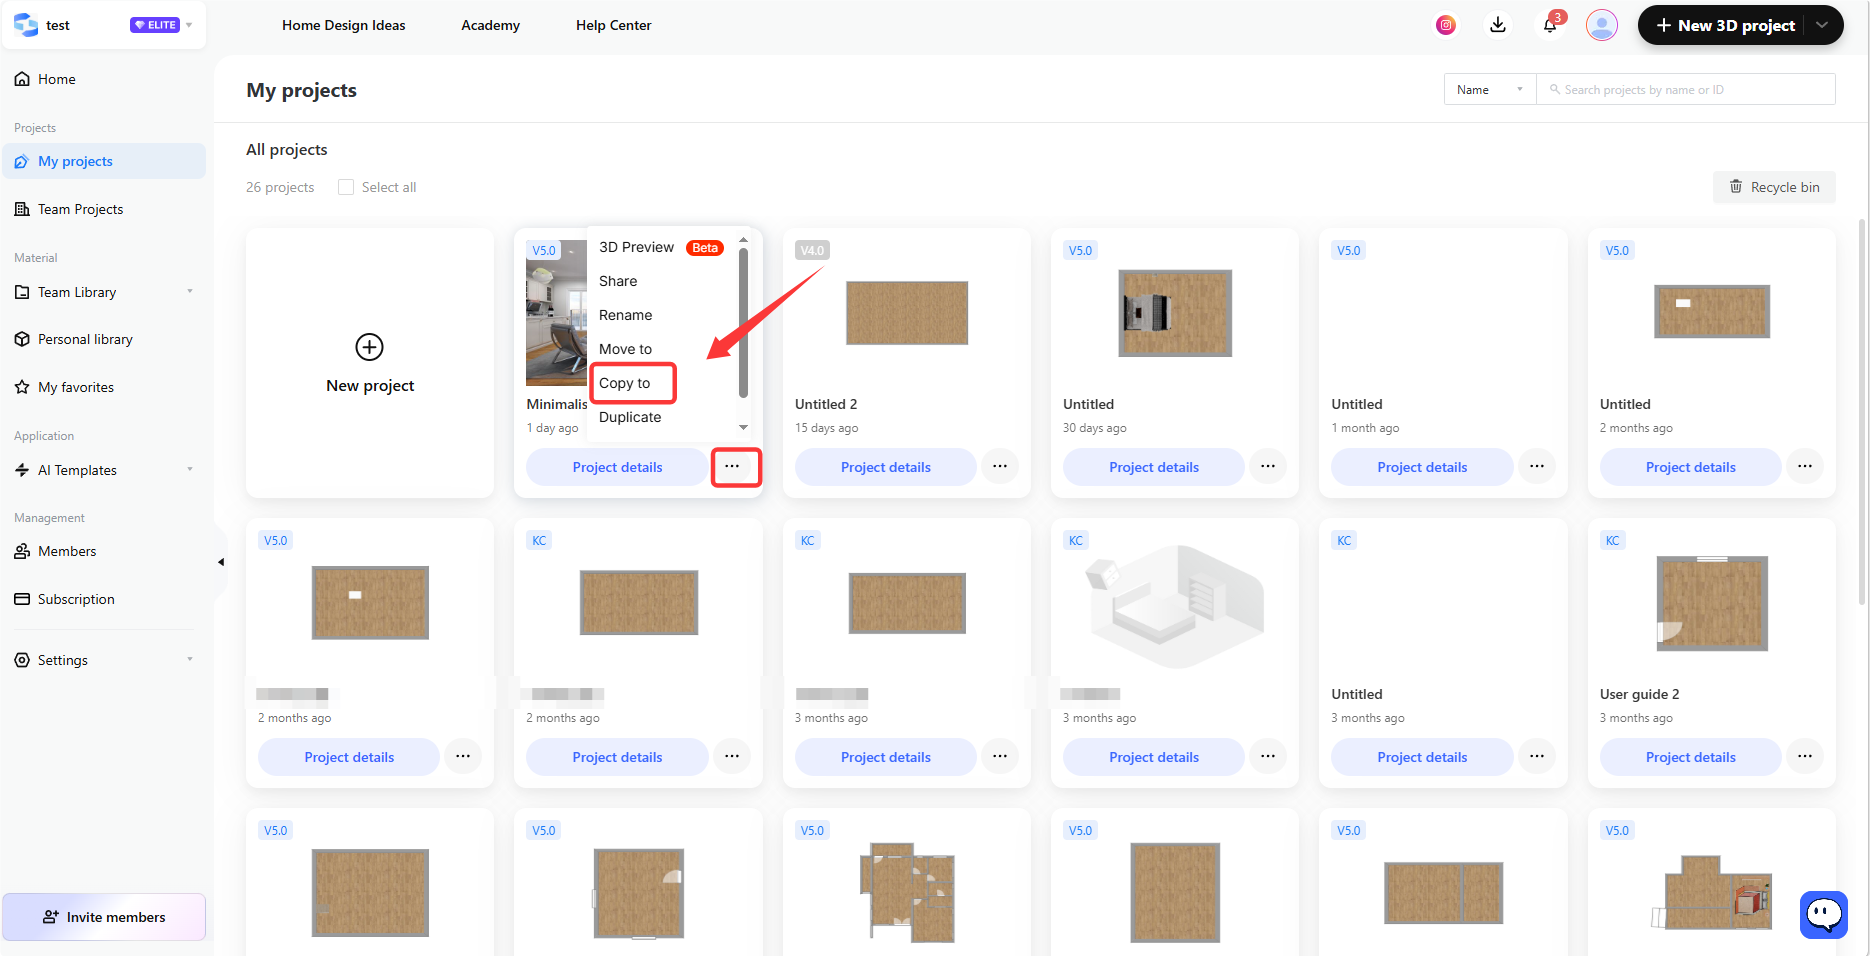Open Home Design Ideas in top navigation
This screenshot has width=1870, height=956.
point(344,25)
